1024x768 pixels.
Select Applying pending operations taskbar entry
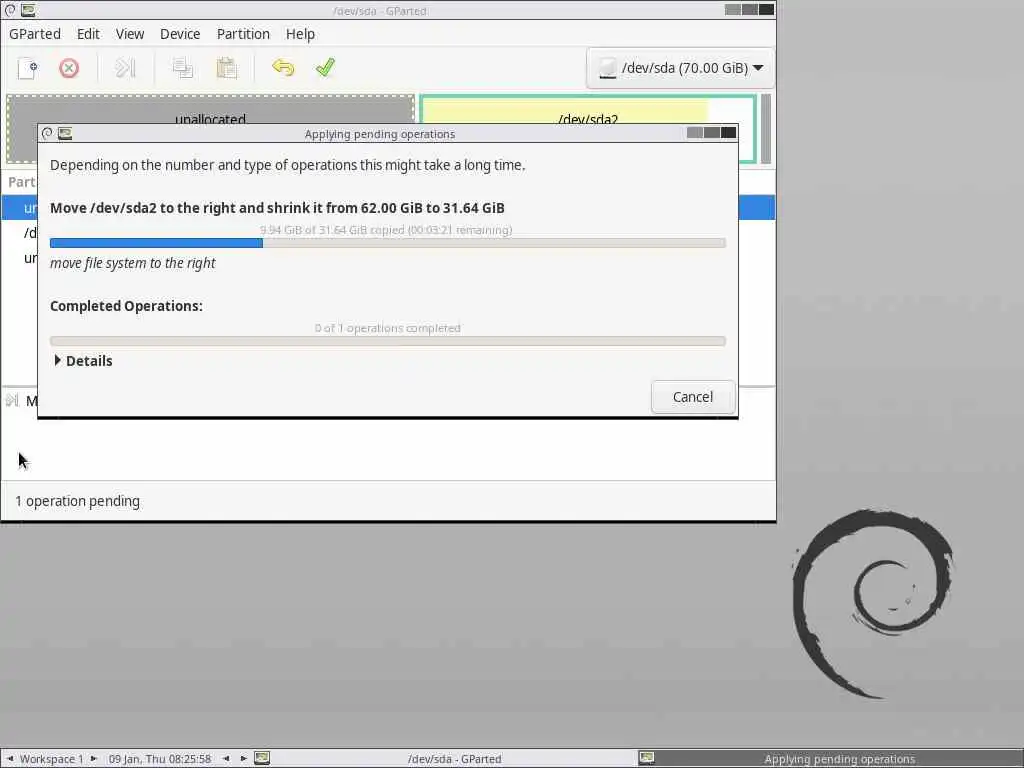click(x=829, y=758)
